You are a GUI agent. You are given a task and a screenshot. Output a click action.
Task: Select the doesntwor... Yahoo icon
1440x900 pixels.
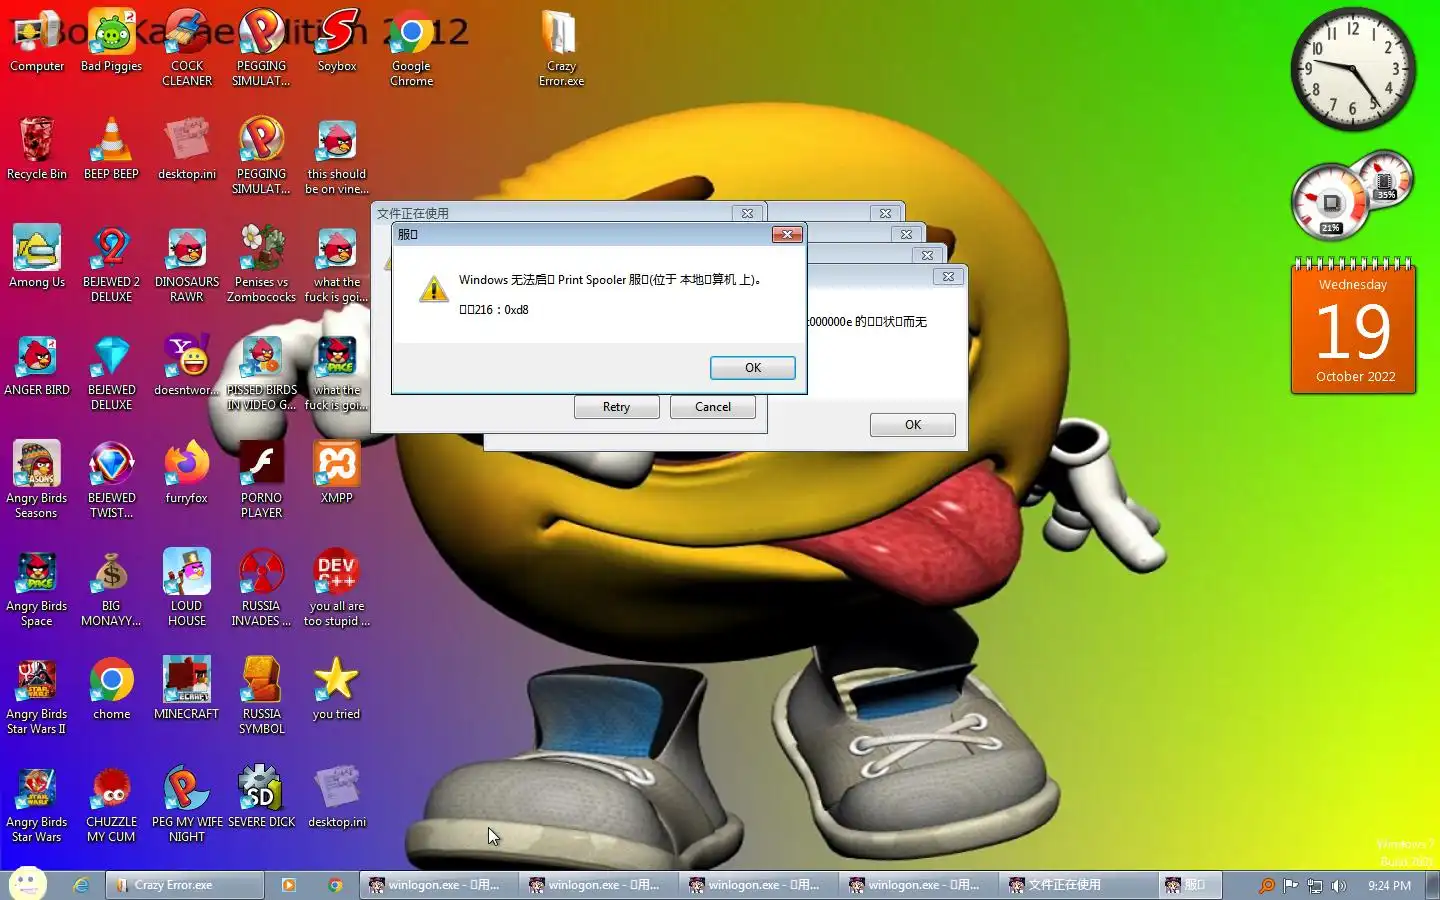pyautogui.click(x=187, y=366)
